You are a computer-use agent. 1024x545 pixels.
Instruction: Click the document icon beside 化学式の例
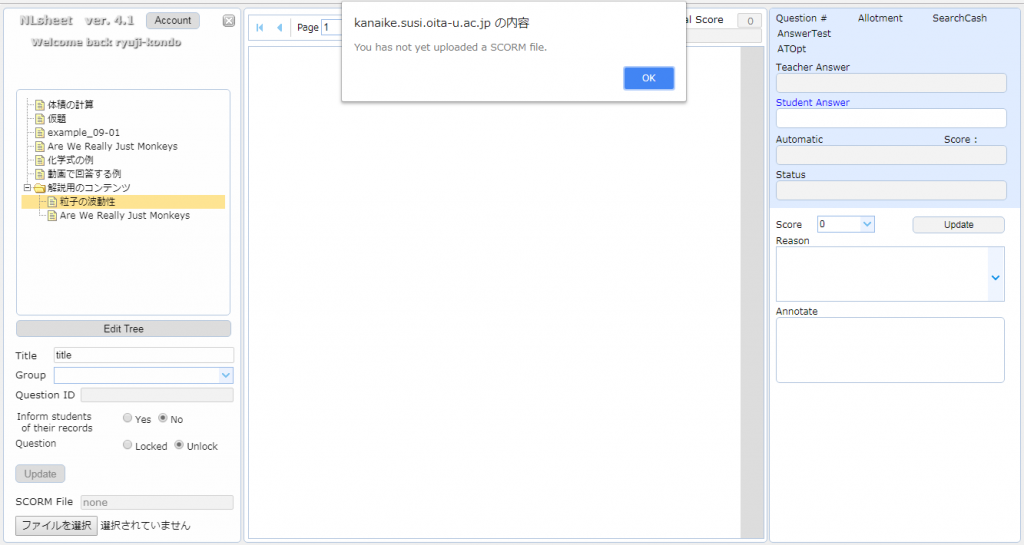tap(40, 160)
